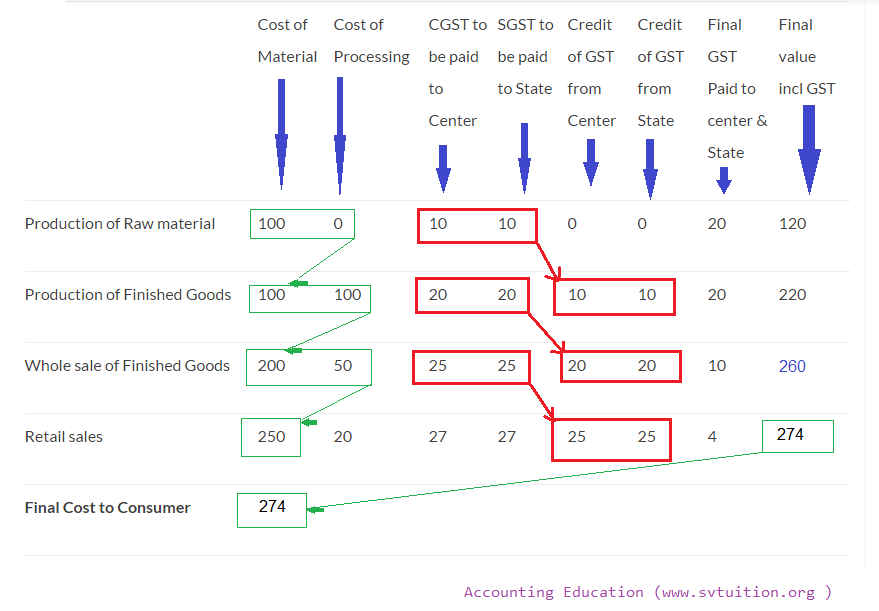Click the red box containing 25 and 25

pyautogui.click(x=611, y=438)
